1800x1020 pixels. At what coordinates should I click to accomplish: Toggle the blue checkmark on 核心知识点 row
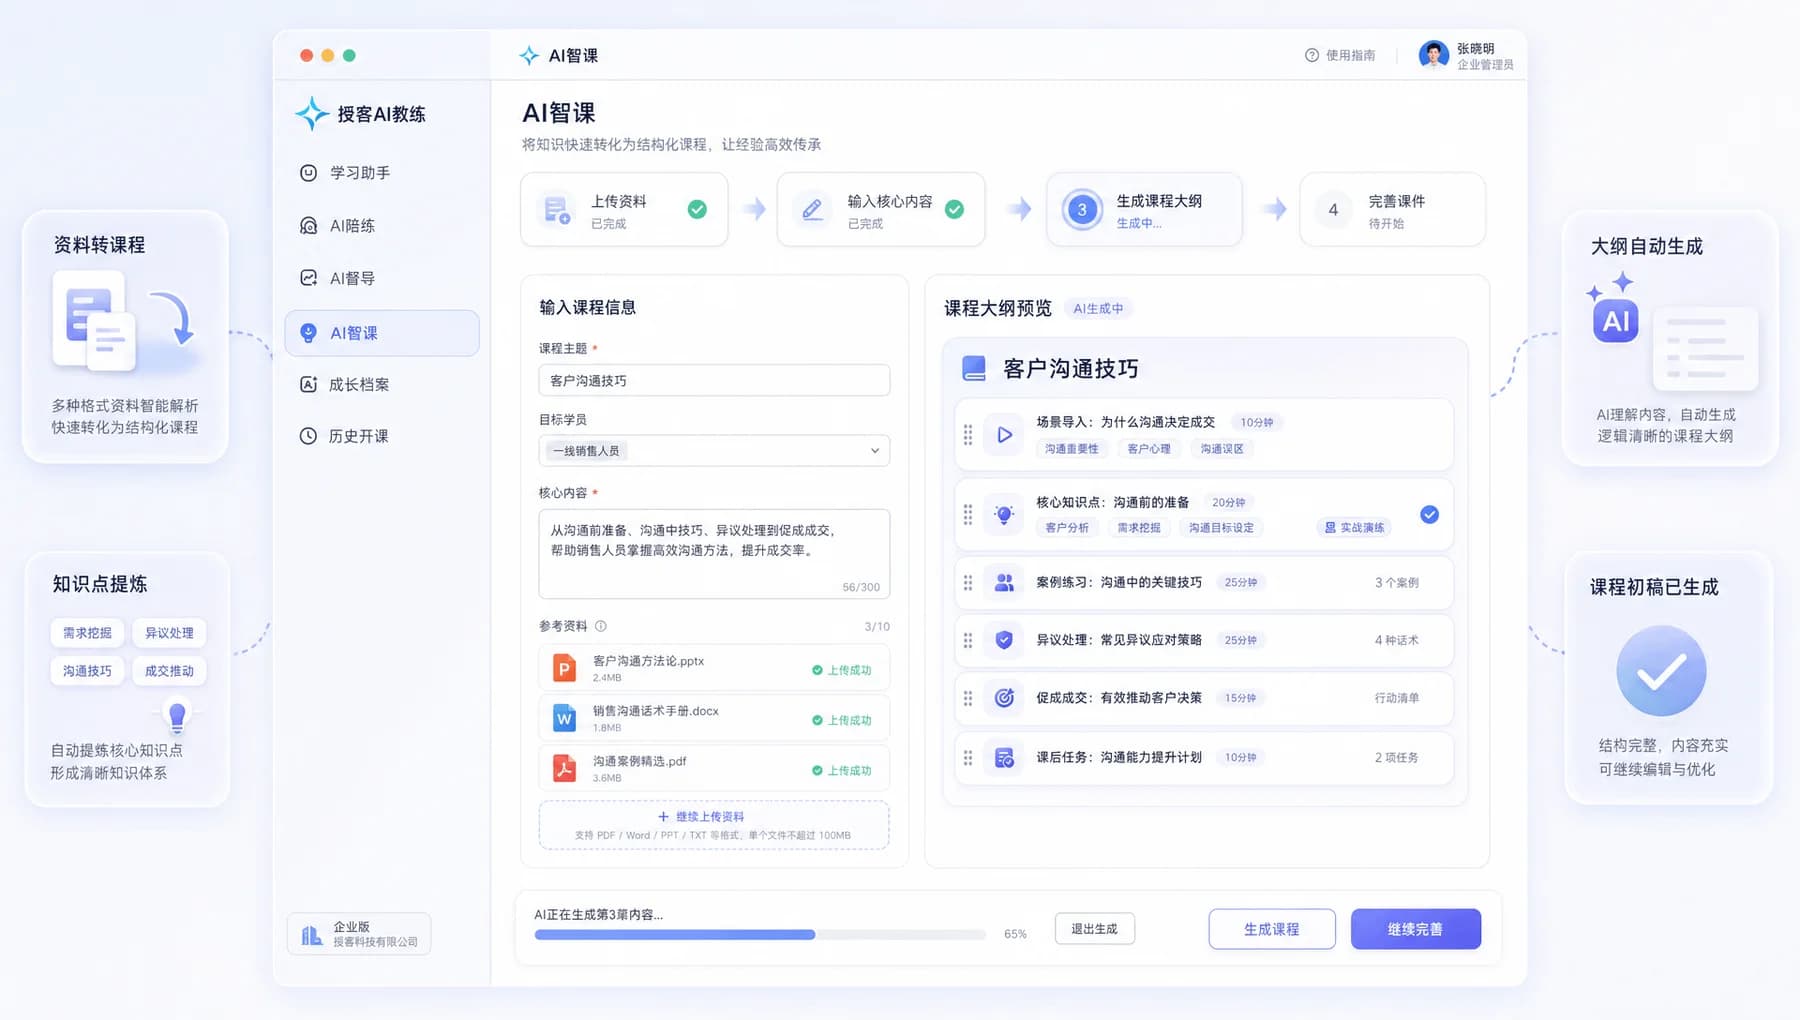click(1430, 514)
